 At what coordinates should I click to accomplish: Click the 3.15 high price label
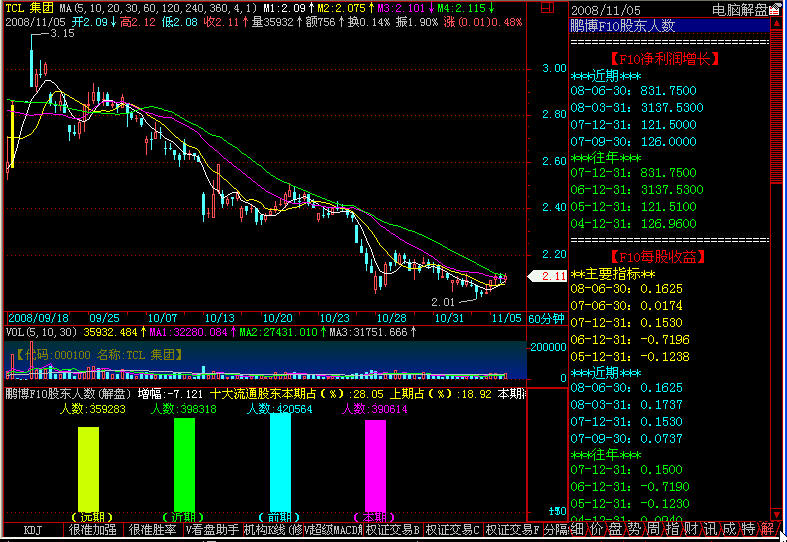[62, 33]
